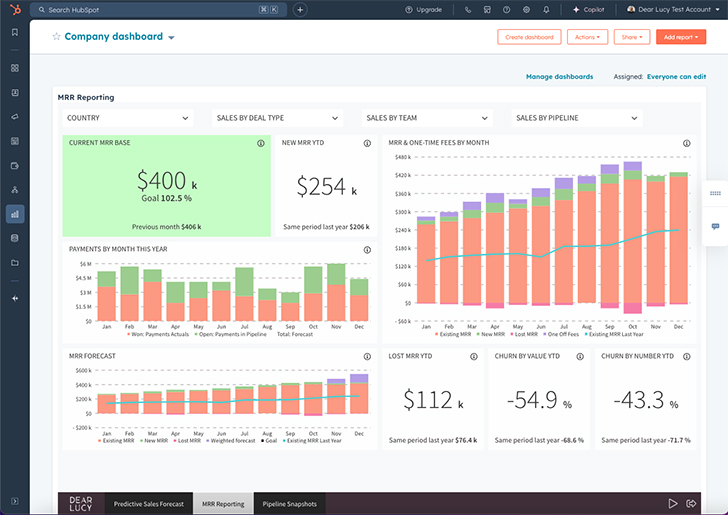
Task: Expand the Company dashboard name dropdown
Action: coord(171,38)
